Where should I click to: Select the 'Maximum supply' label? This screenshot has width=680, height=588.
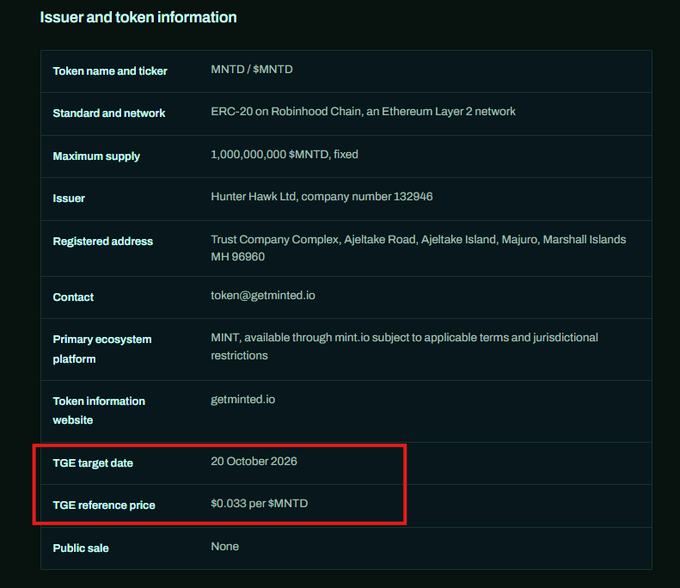coord(96,156)
